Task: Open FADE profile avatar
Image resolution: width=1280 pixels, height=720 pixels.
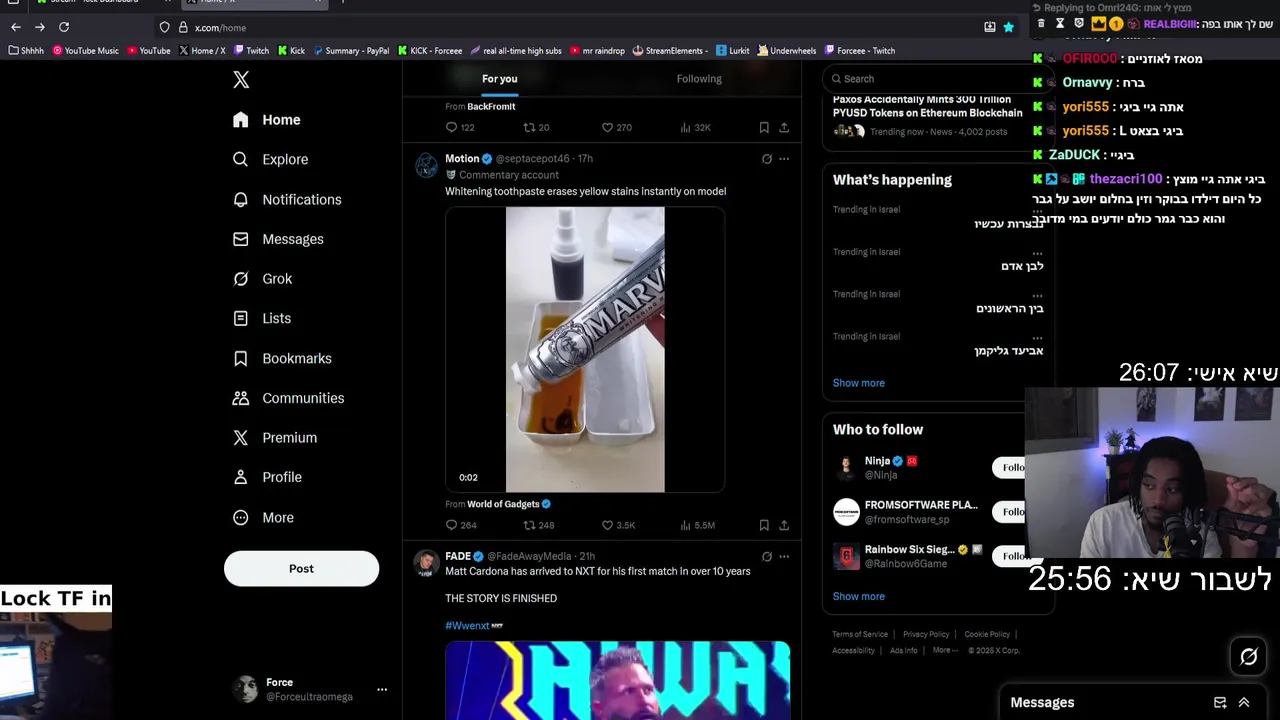Action: (x=427, y=562)
